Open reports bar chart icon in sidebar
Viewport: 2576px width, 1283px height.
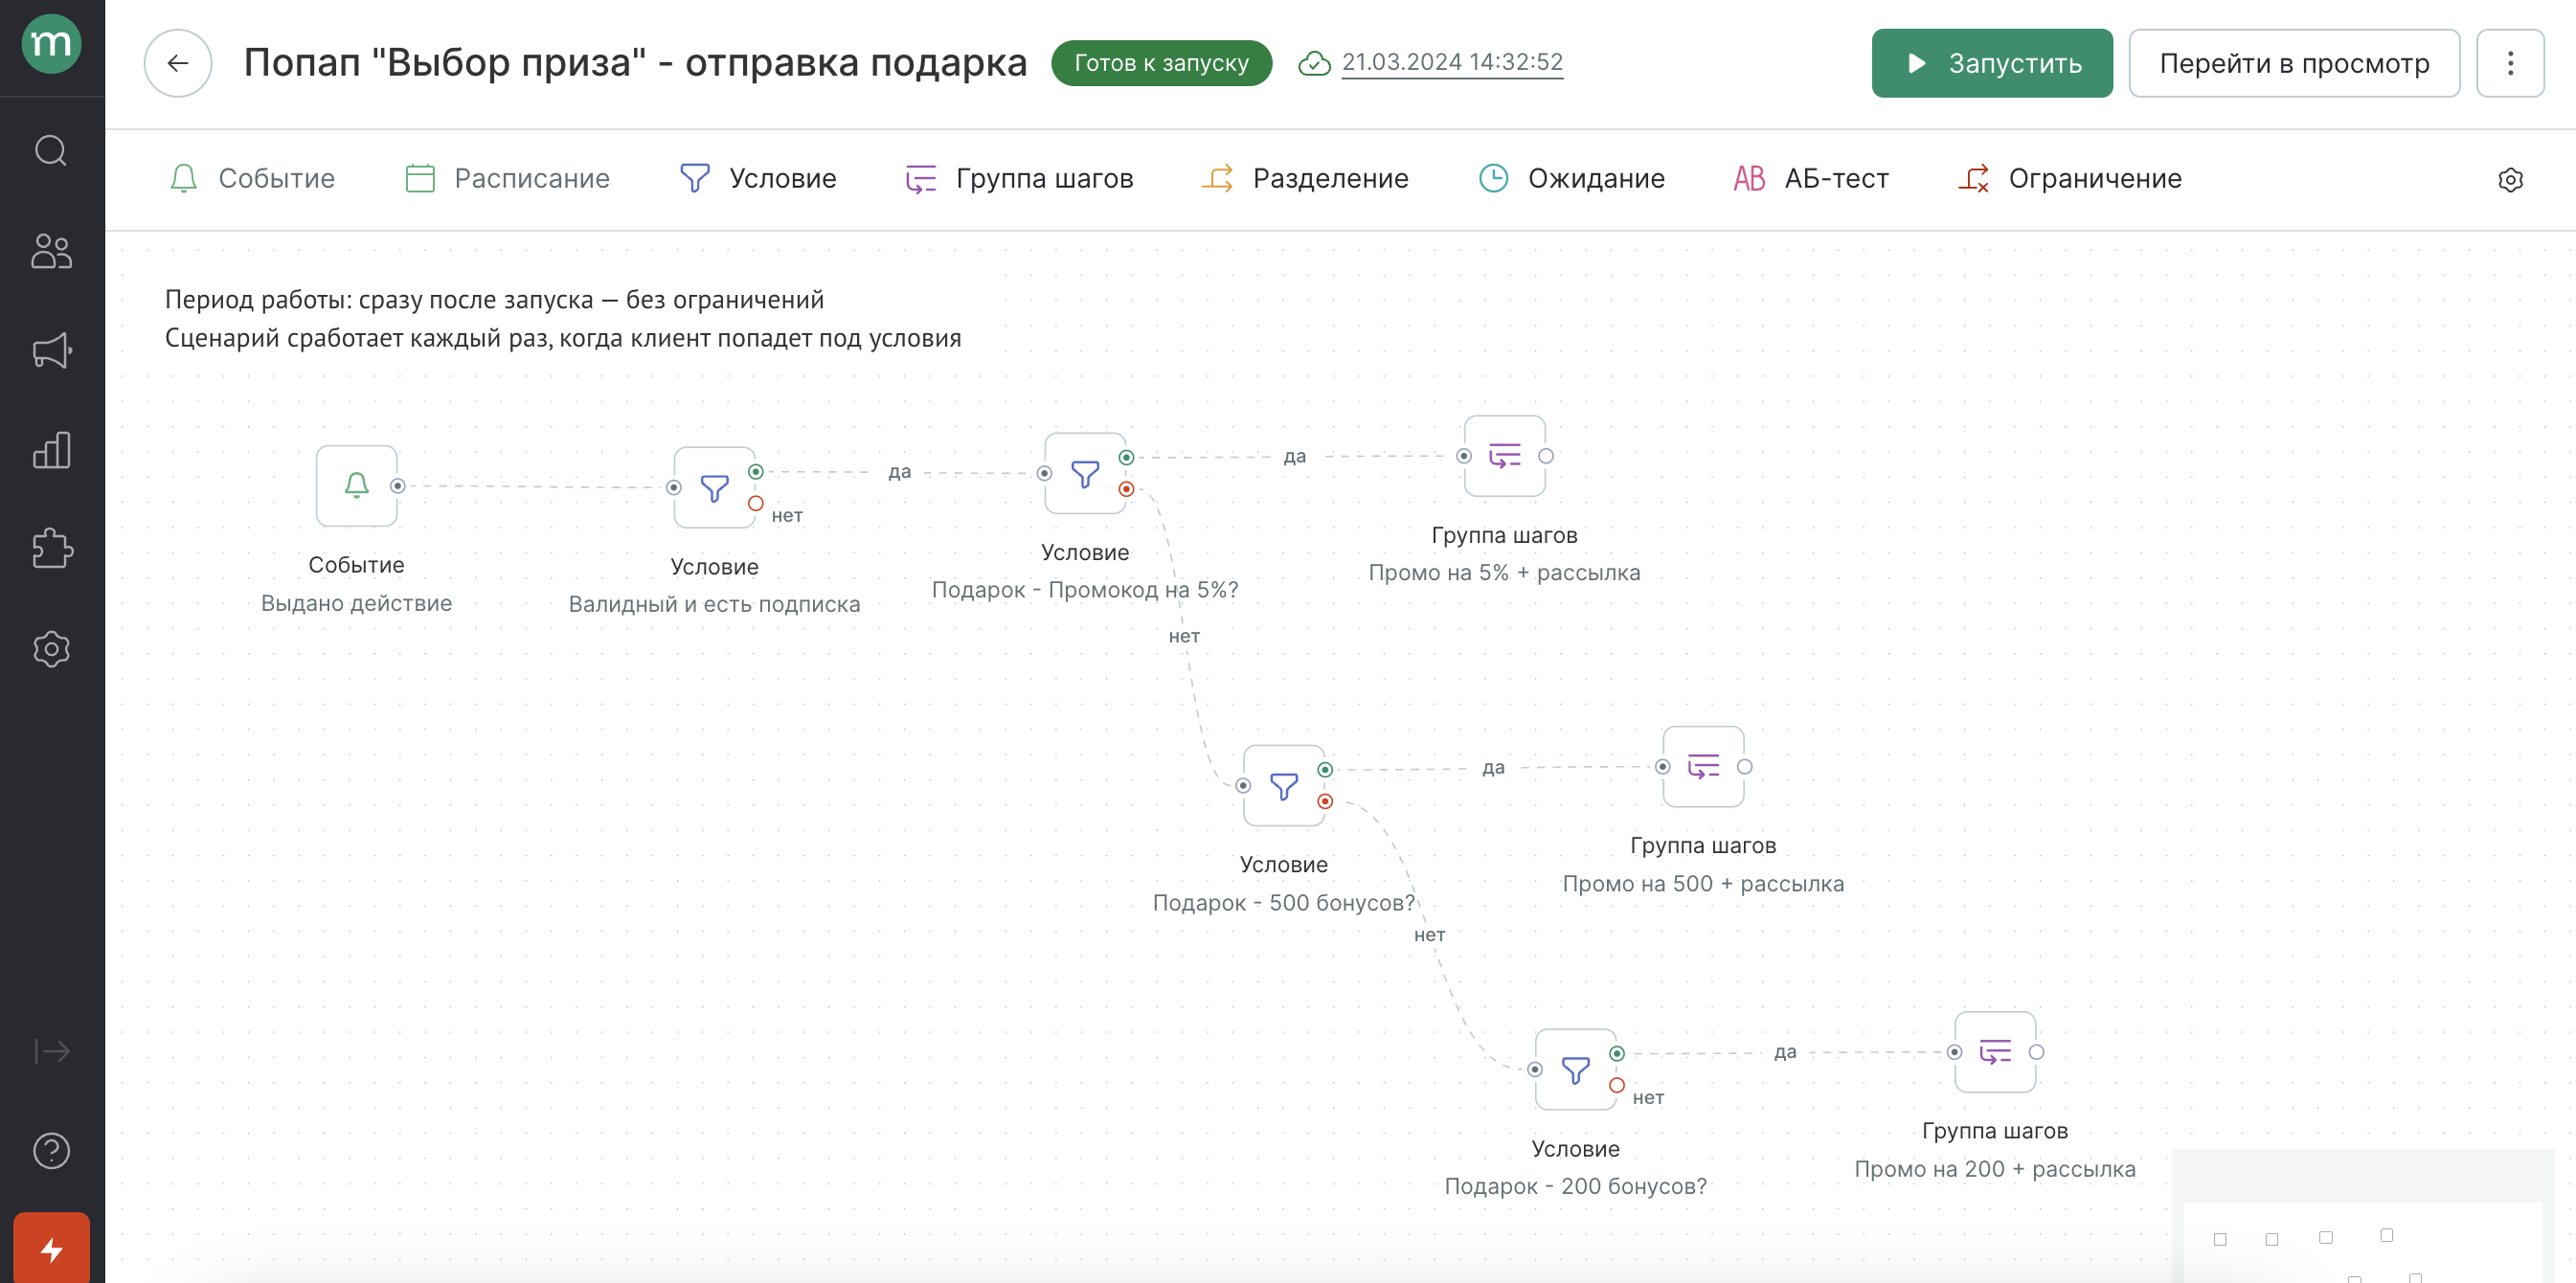point(51,450)
